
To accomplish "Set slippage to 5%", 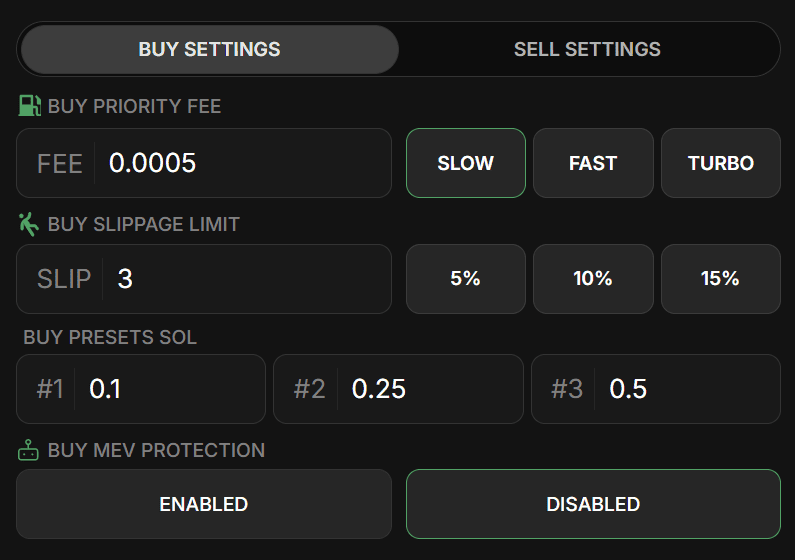I will pos(465,279).
